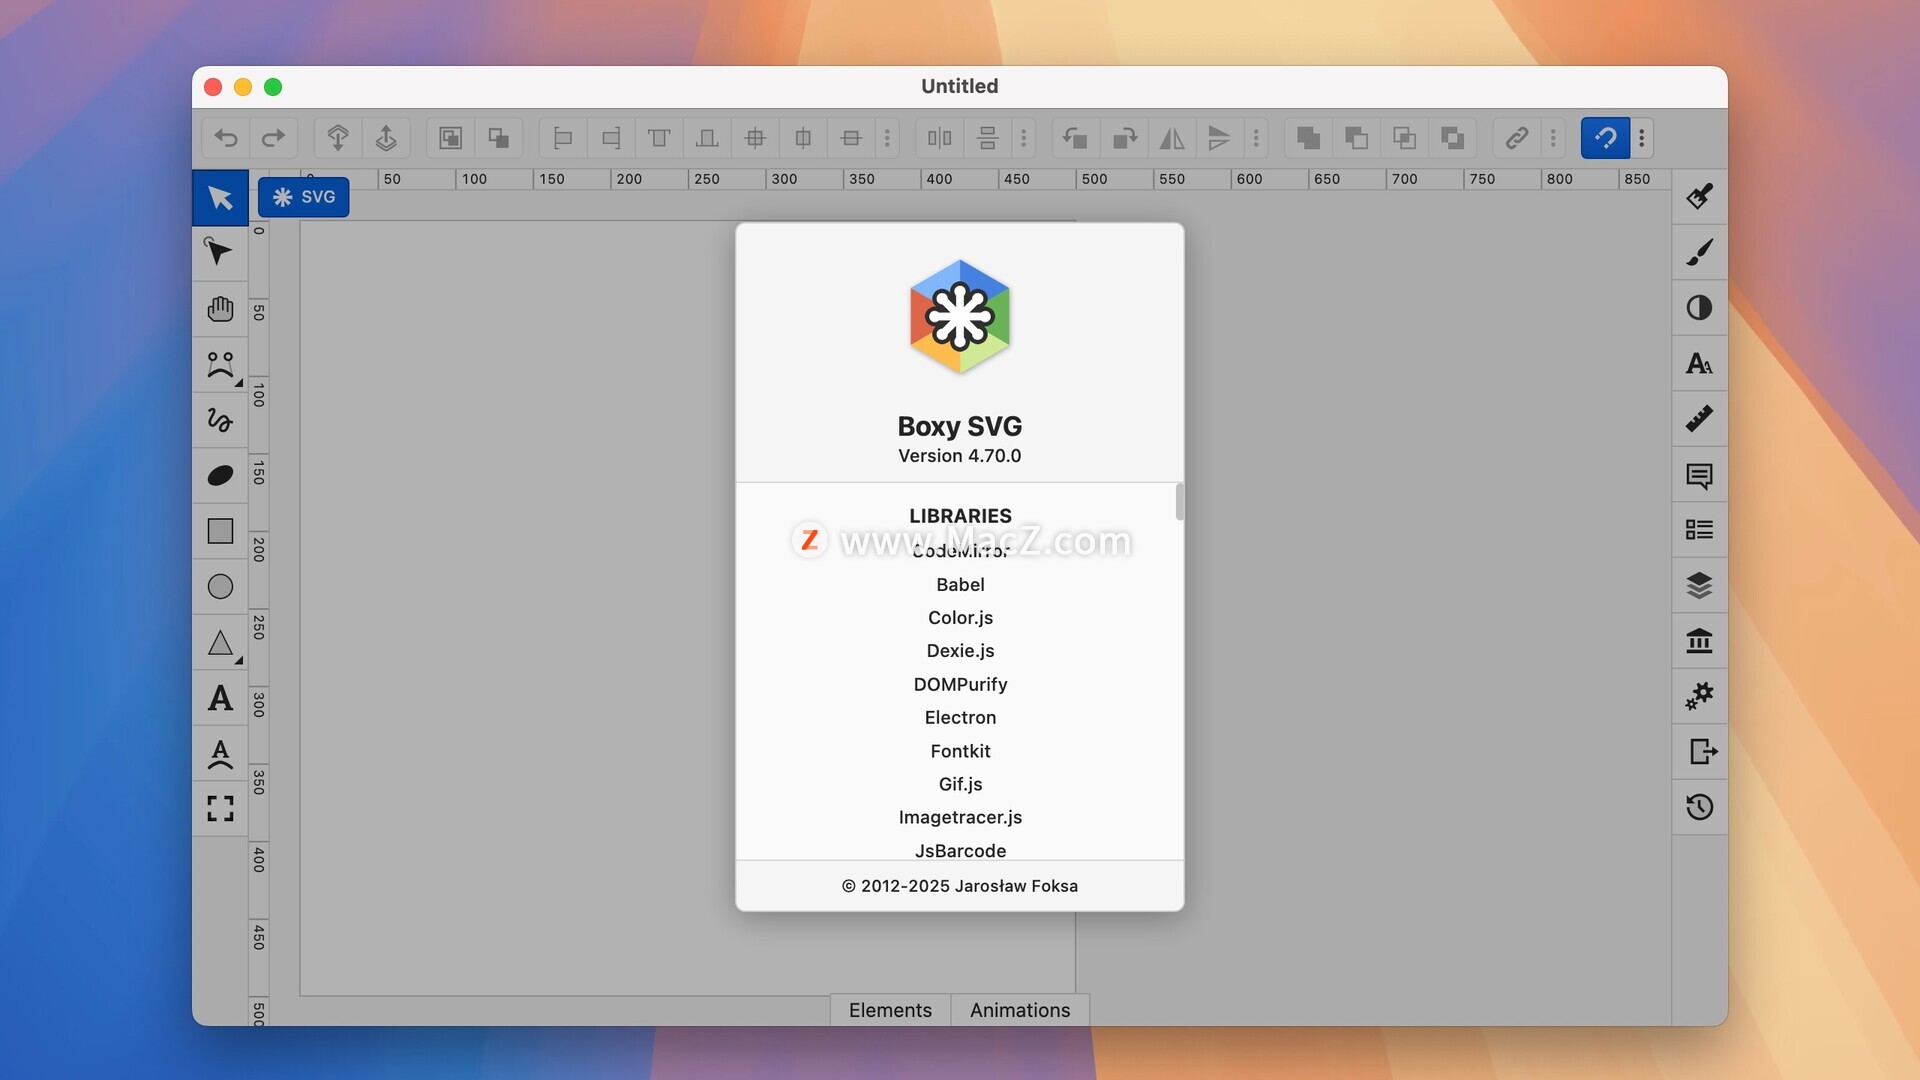The height and width of the screenshot is (1080, 1920).
Task: Flip selection horizontally
Action: coord(1172,138)
